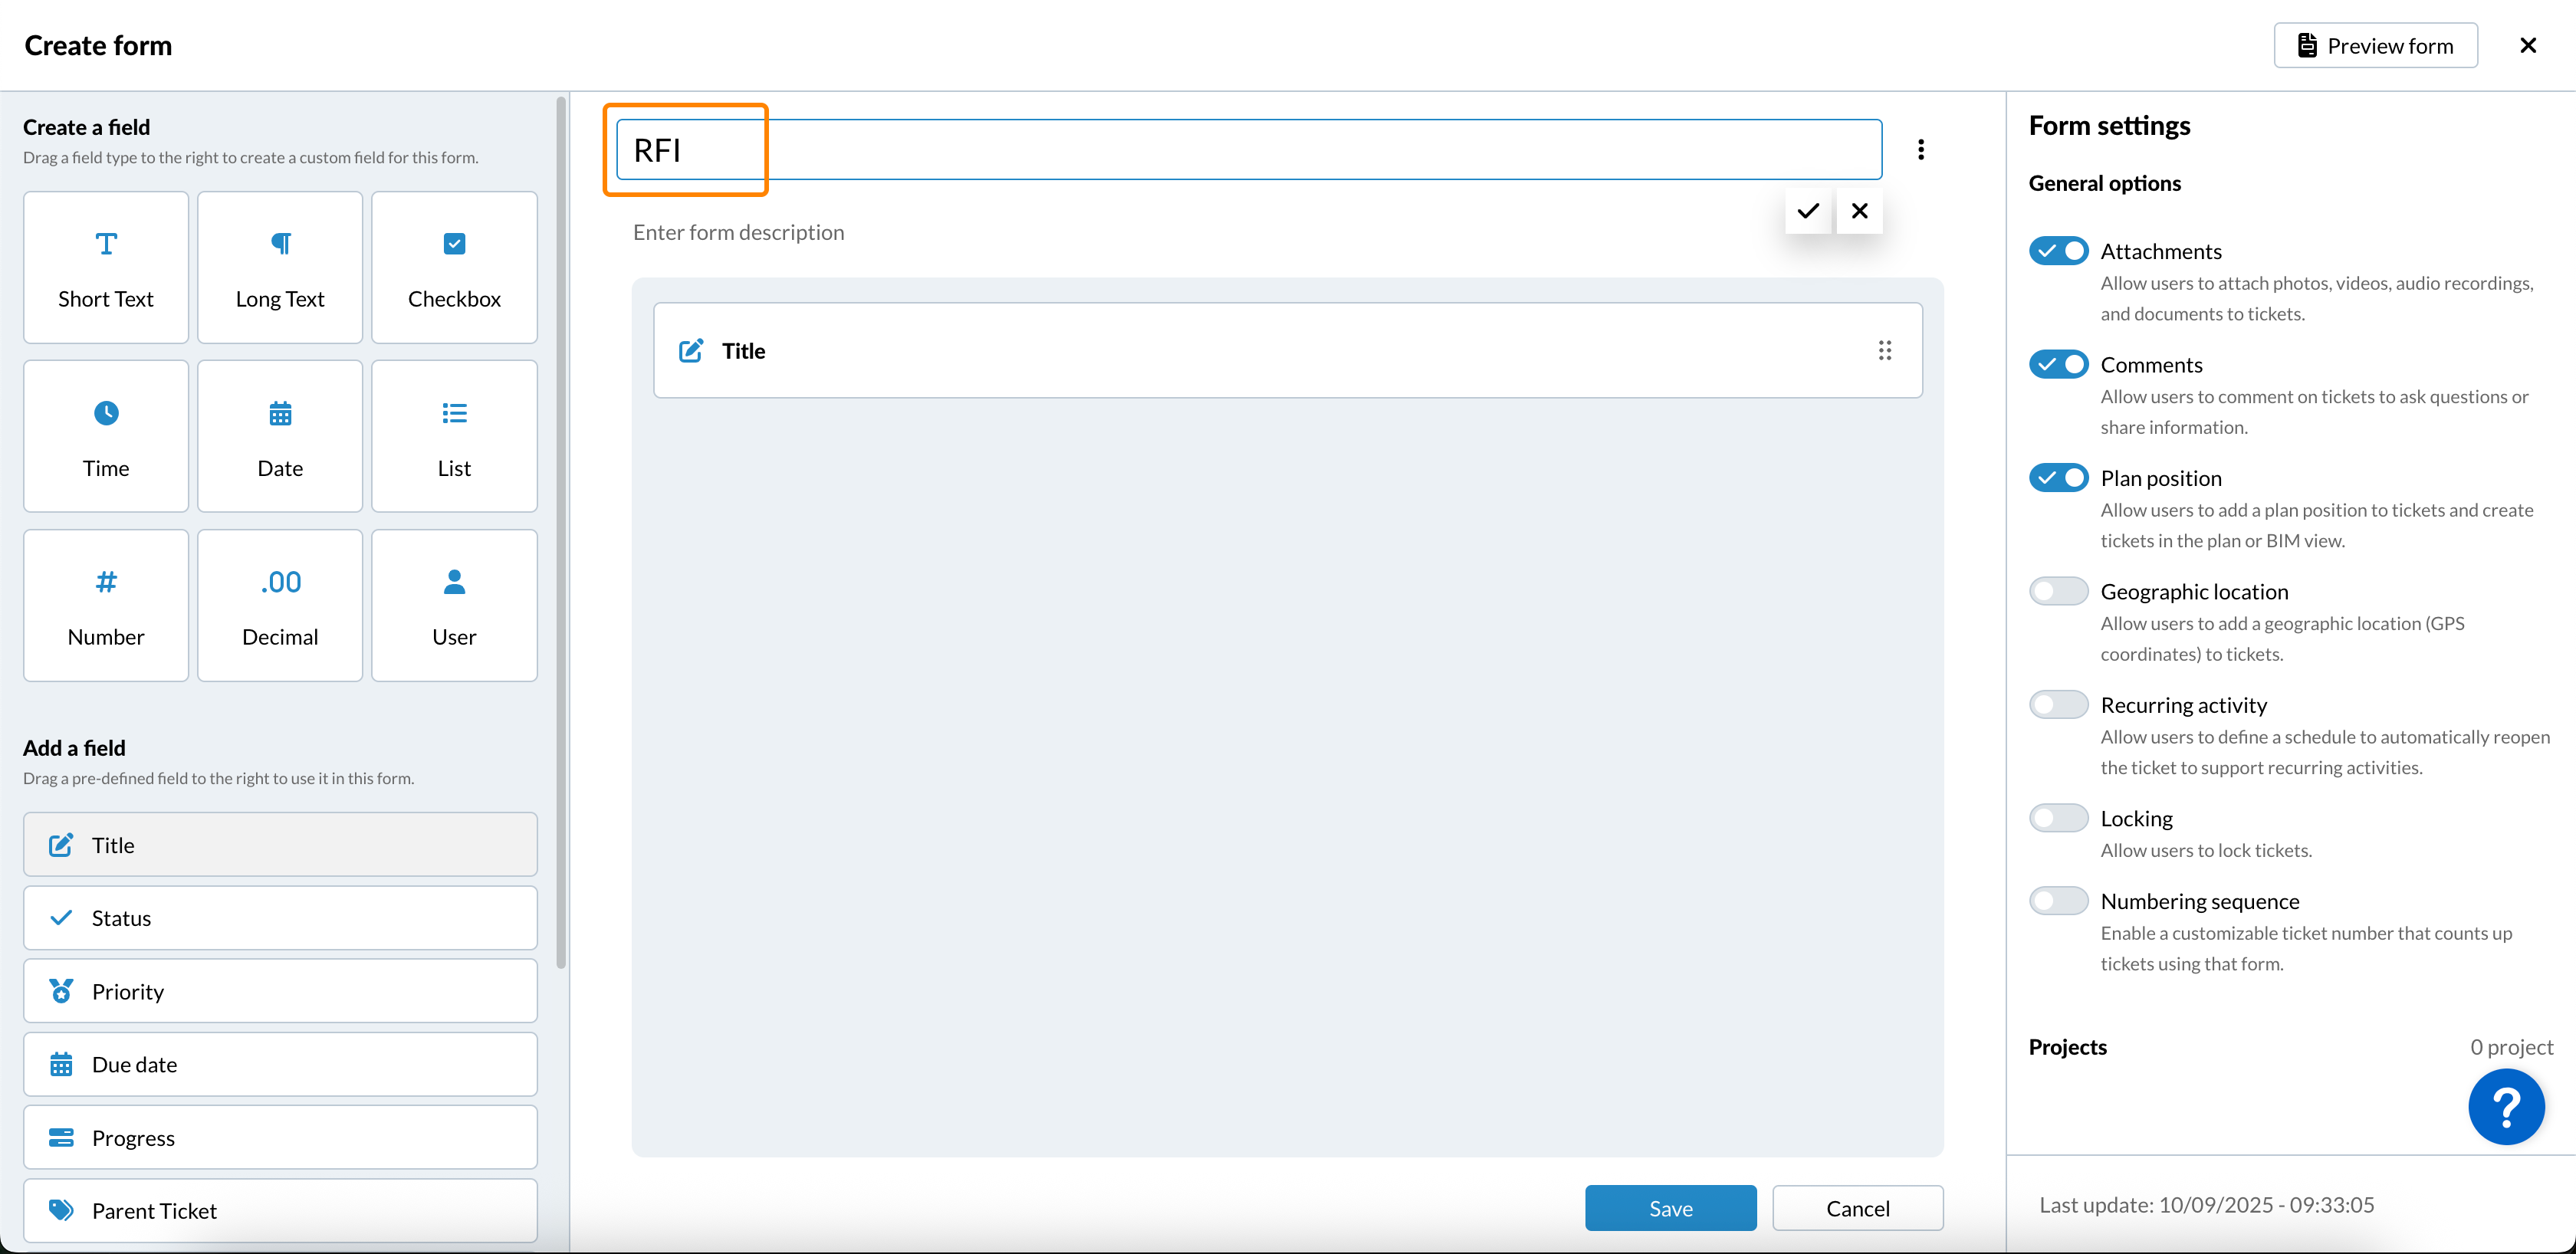Select the predefined Priority field
Image resolution: width=2576 pixels, height=1254 pixels.
280,991
